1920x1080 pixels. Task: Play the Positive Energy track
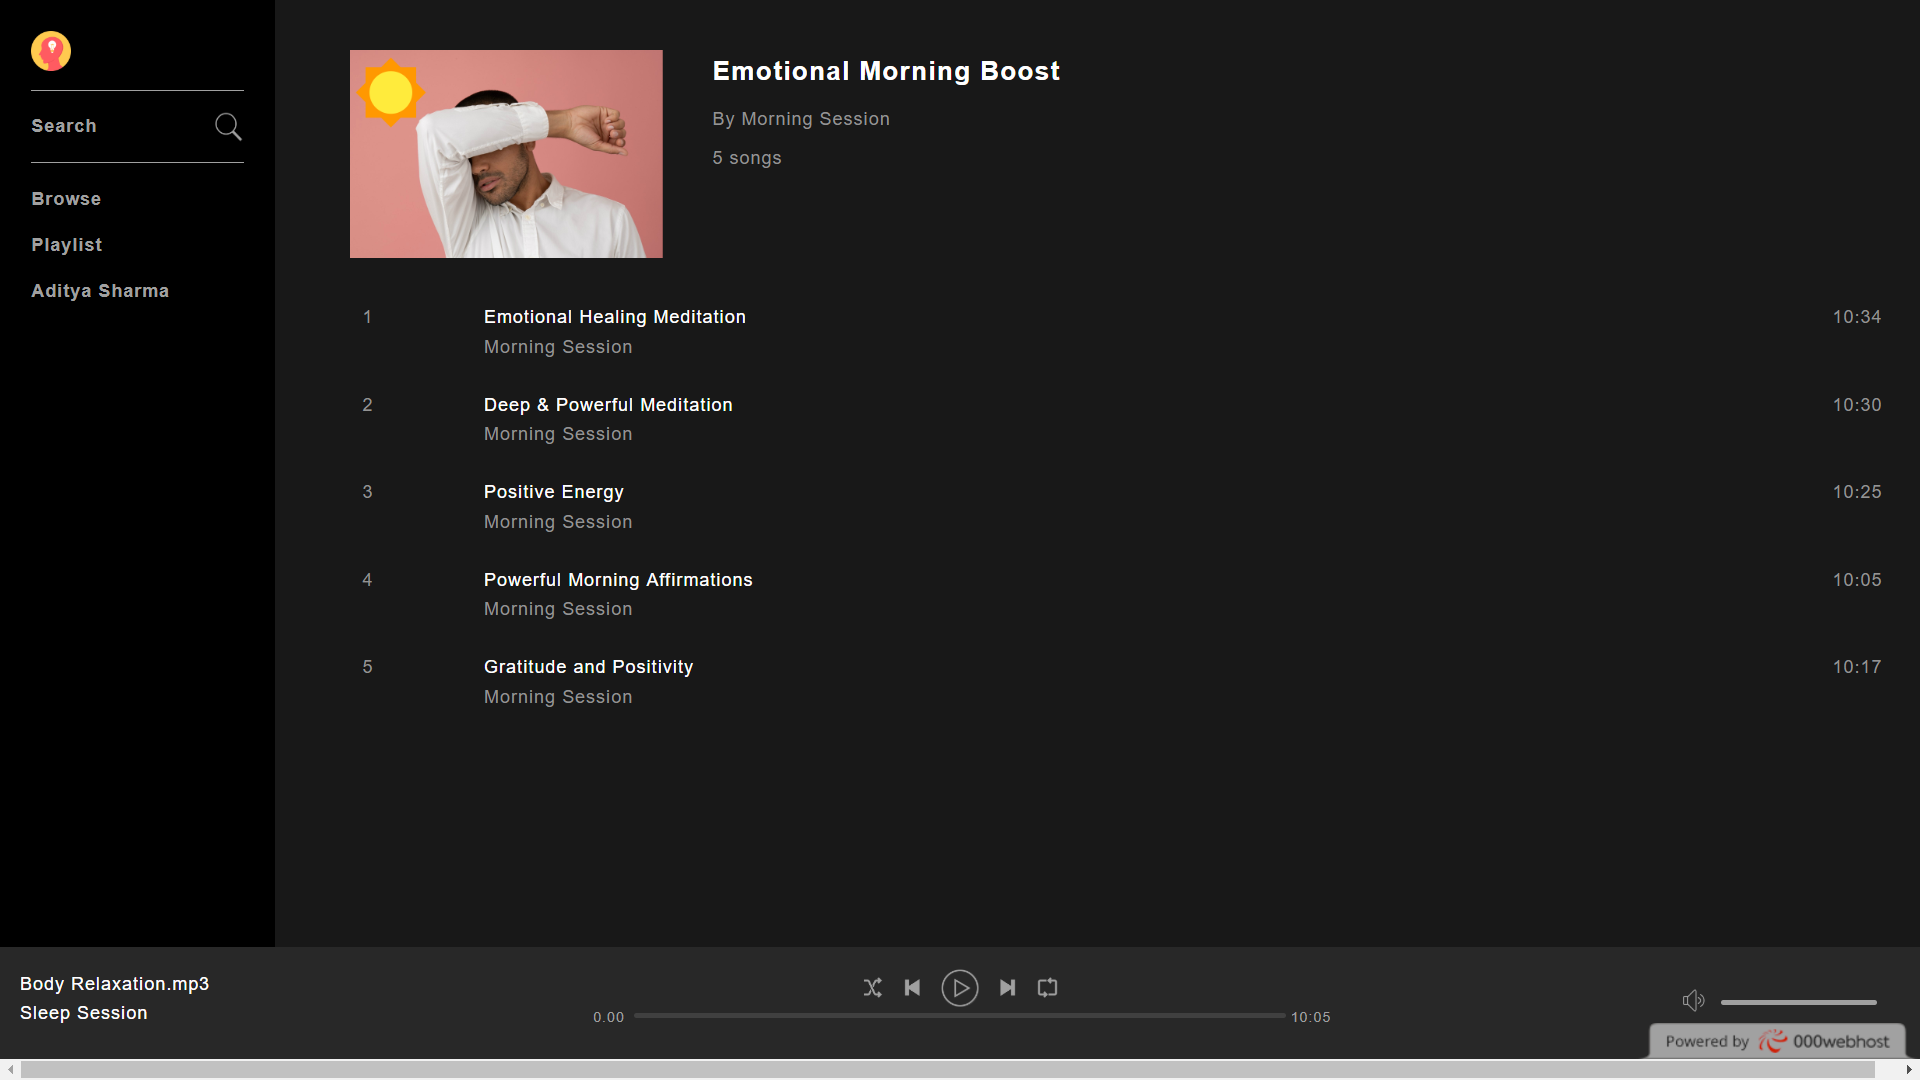tap(553, 492)
